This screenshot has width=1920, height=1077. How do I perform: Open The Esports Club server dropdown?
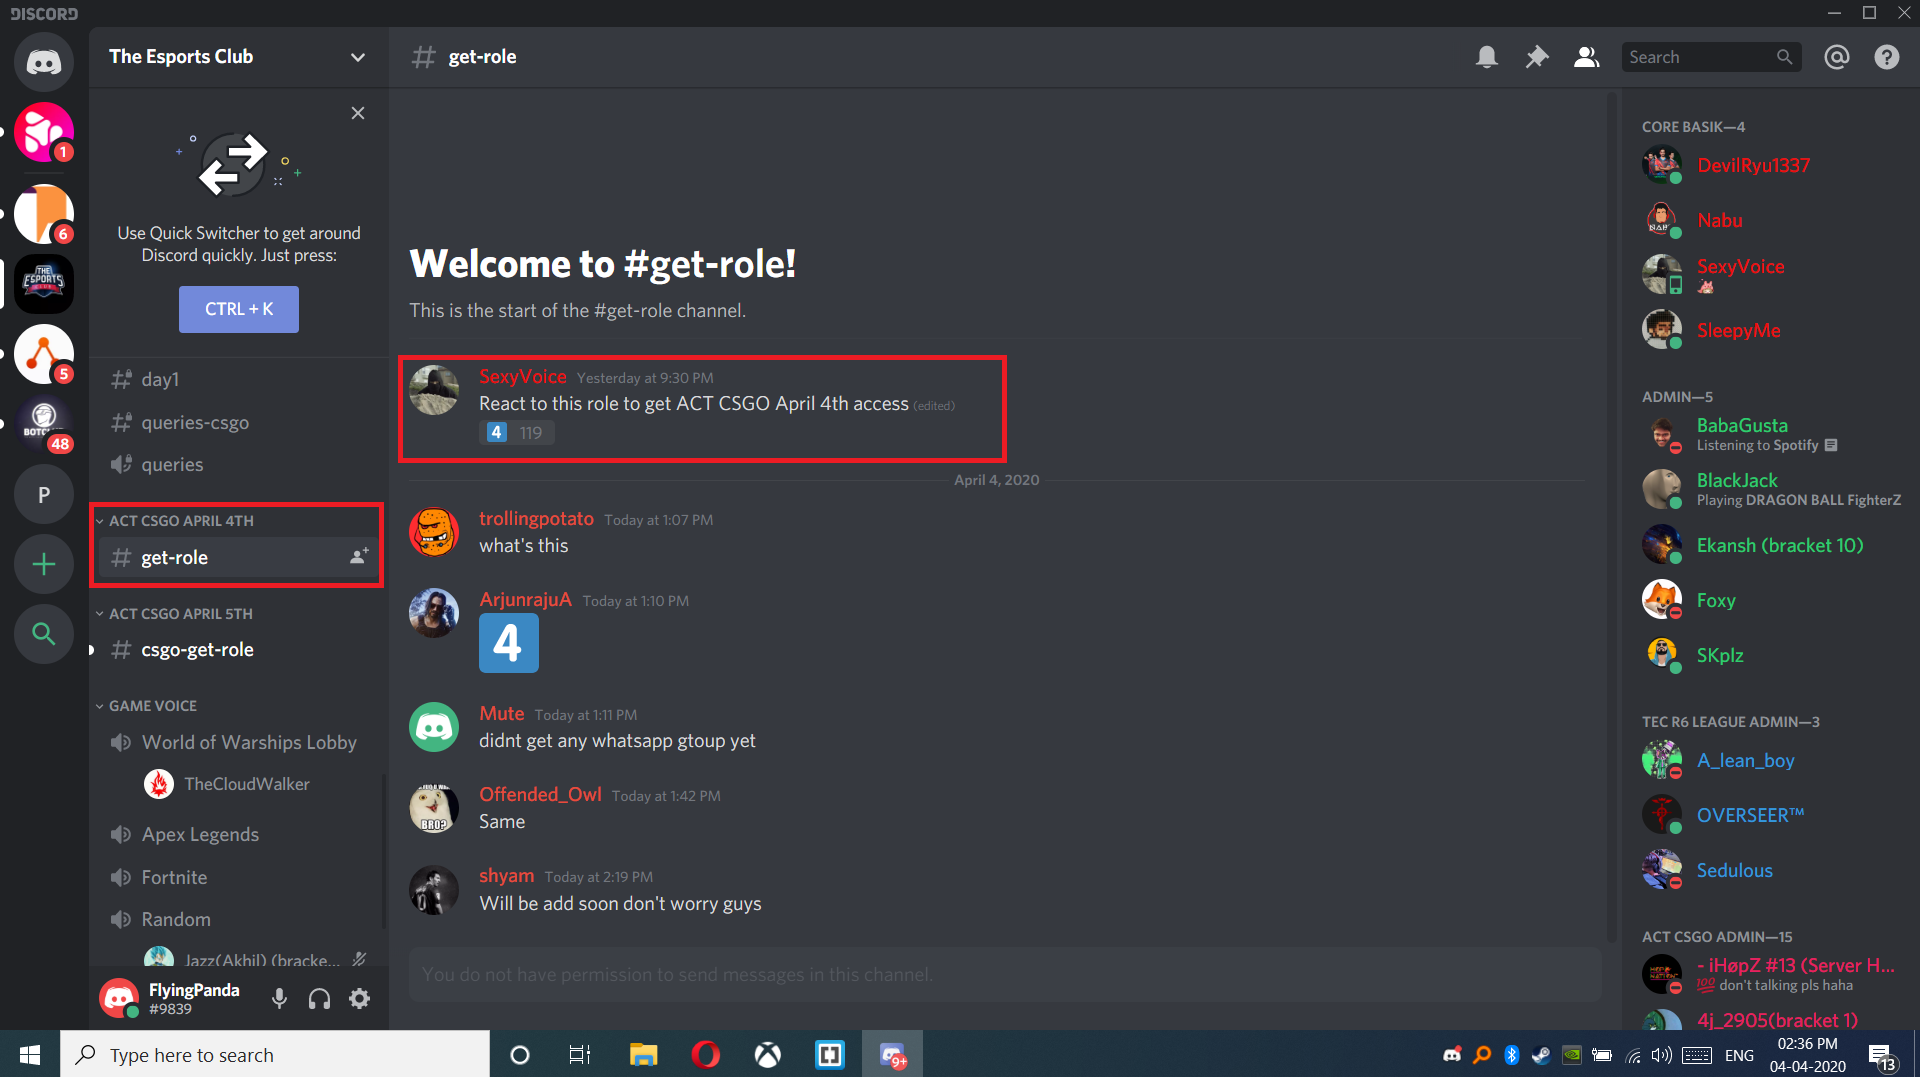(x=357, y=57)
